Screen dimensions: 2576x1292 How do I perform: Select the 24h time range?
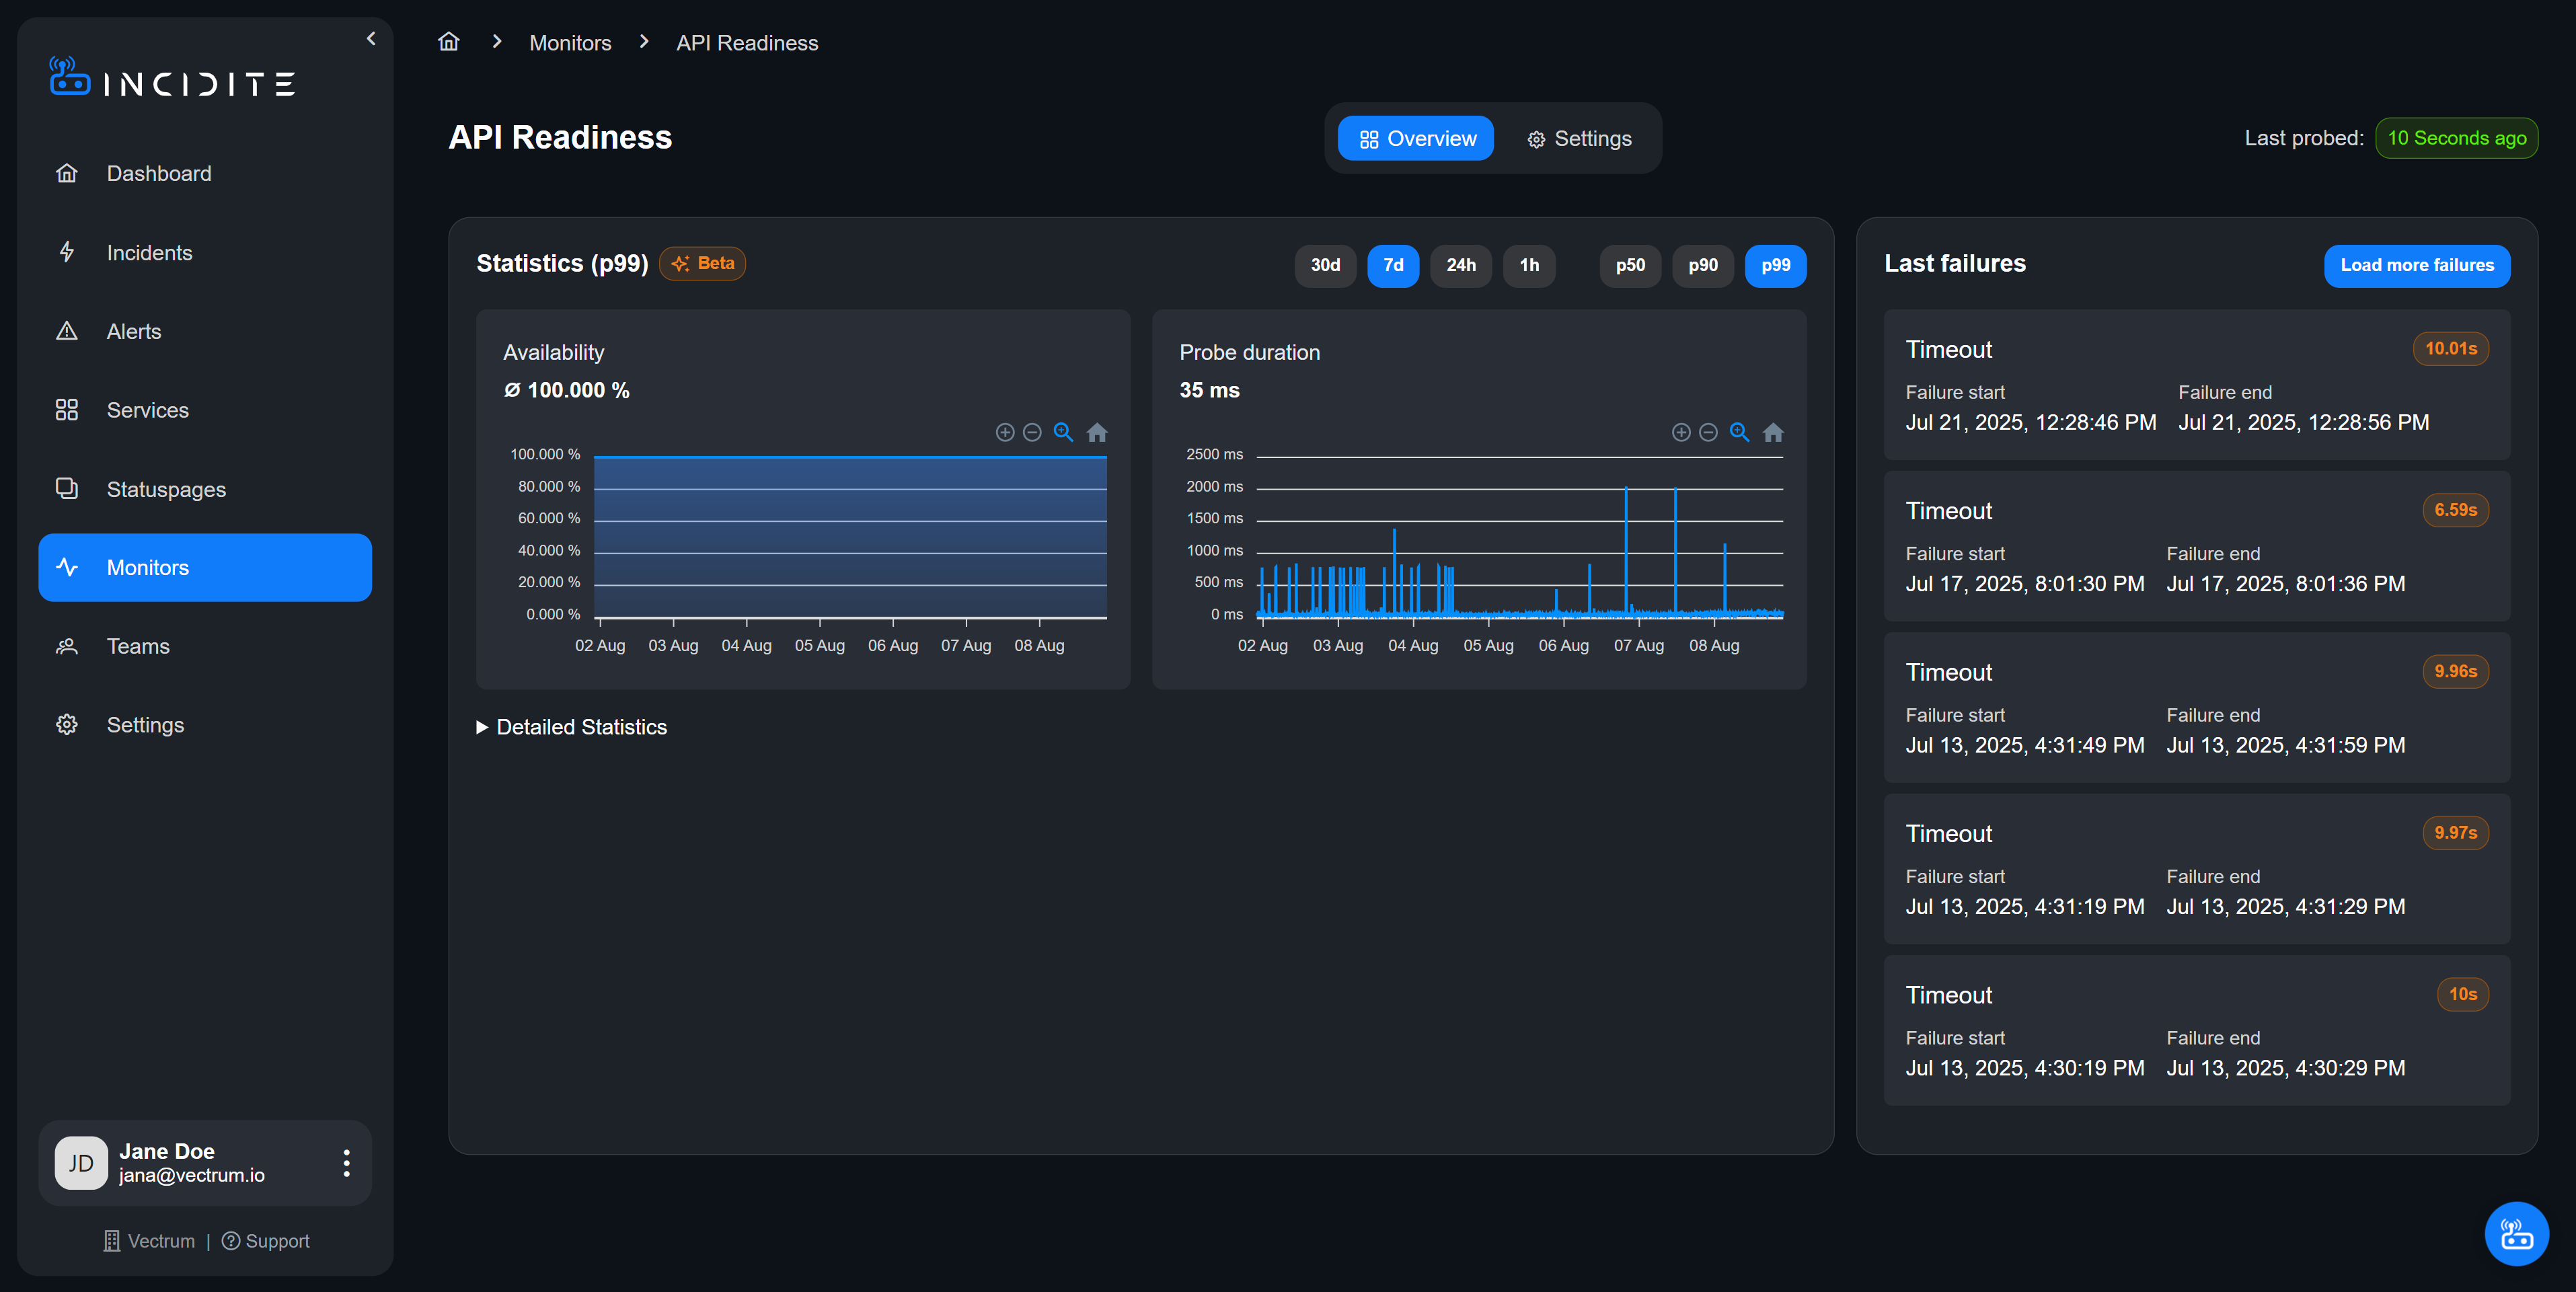coord(1460,265)
